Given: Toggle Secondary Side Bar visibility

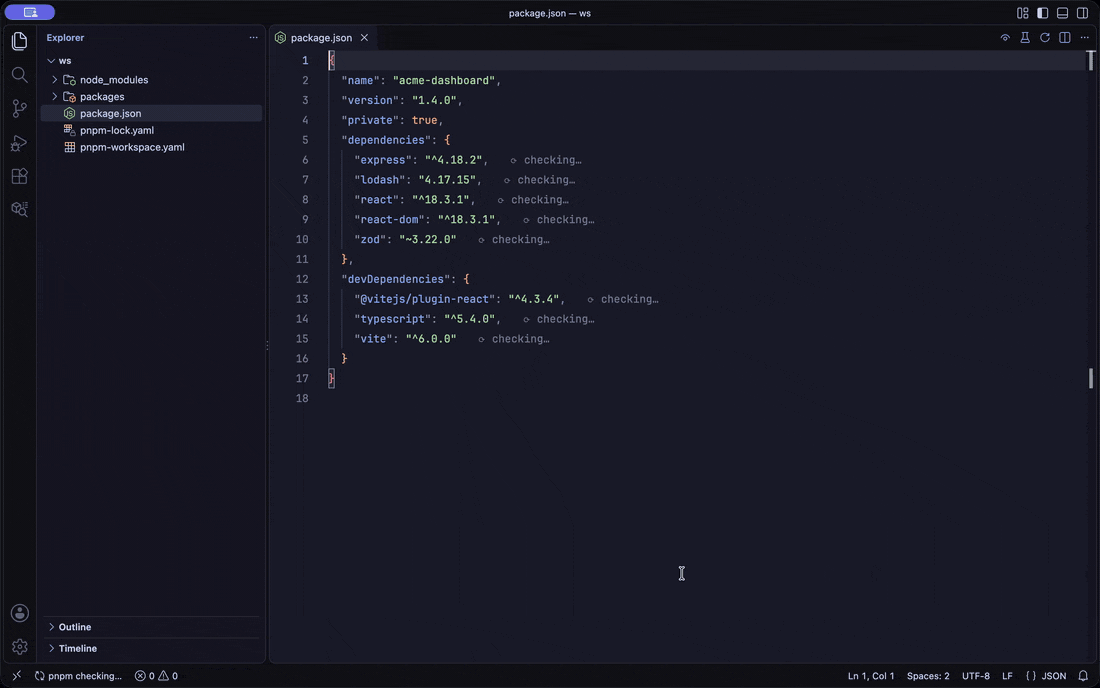Looking at the screenshot, I should click(x=1082, y=13).
